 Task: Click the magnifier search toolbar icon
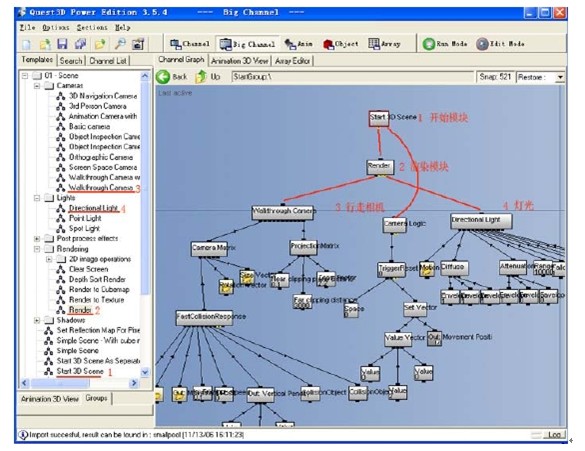(120, 44)
